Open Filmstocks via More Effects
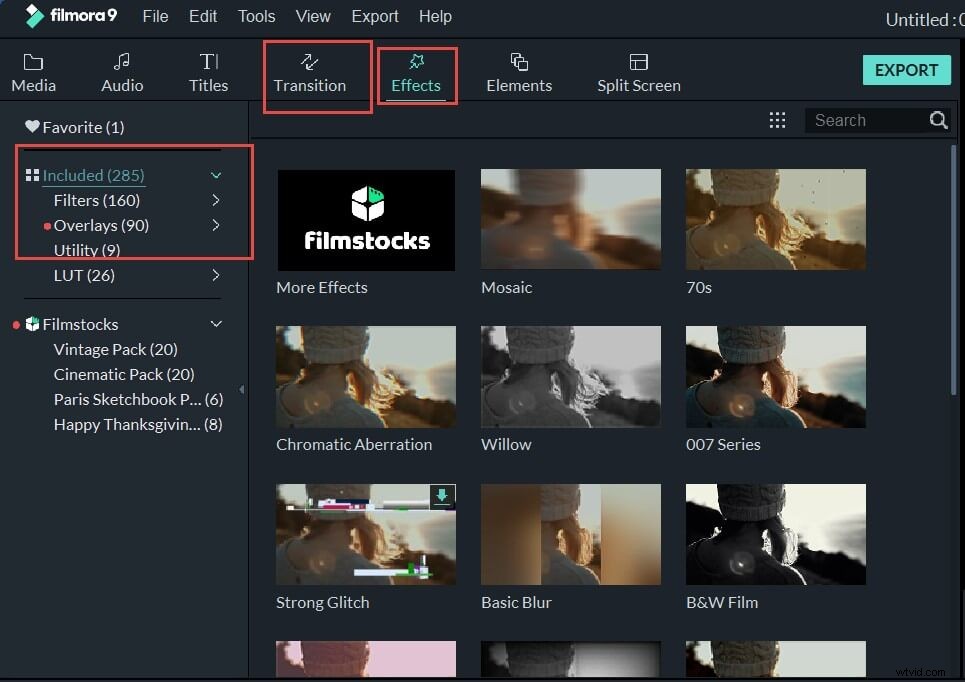The image size is (965, 682). 366,220
